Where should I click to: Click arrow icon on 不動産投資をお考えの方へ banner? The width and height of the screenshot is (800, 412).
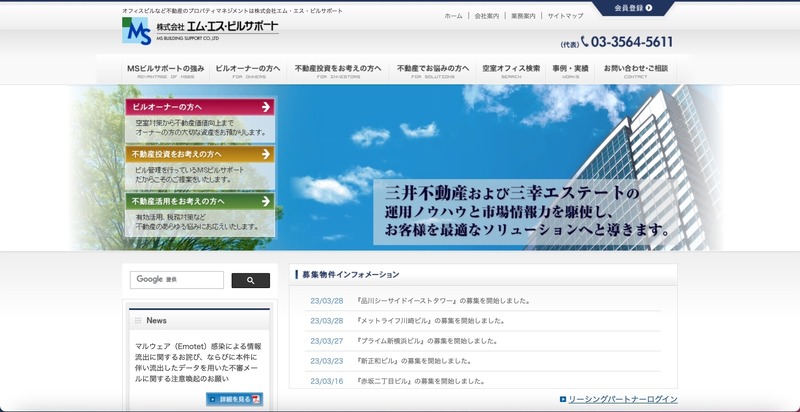(265, 155)
